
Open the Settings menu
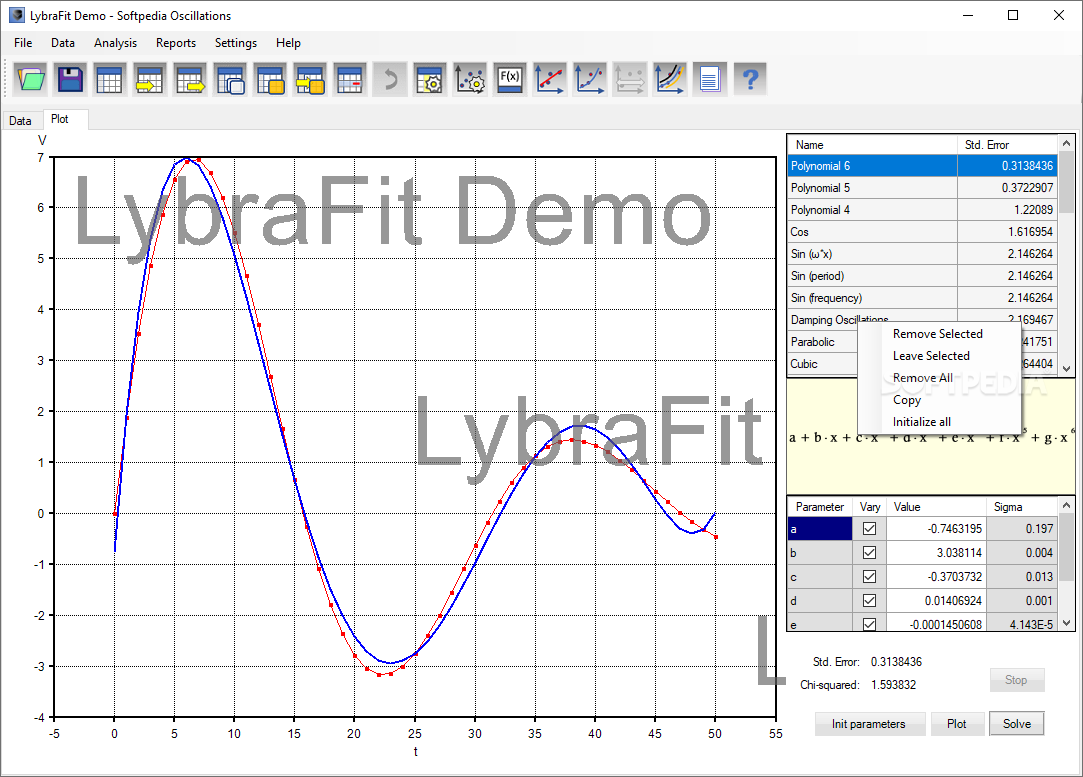[x=236, y=43]
